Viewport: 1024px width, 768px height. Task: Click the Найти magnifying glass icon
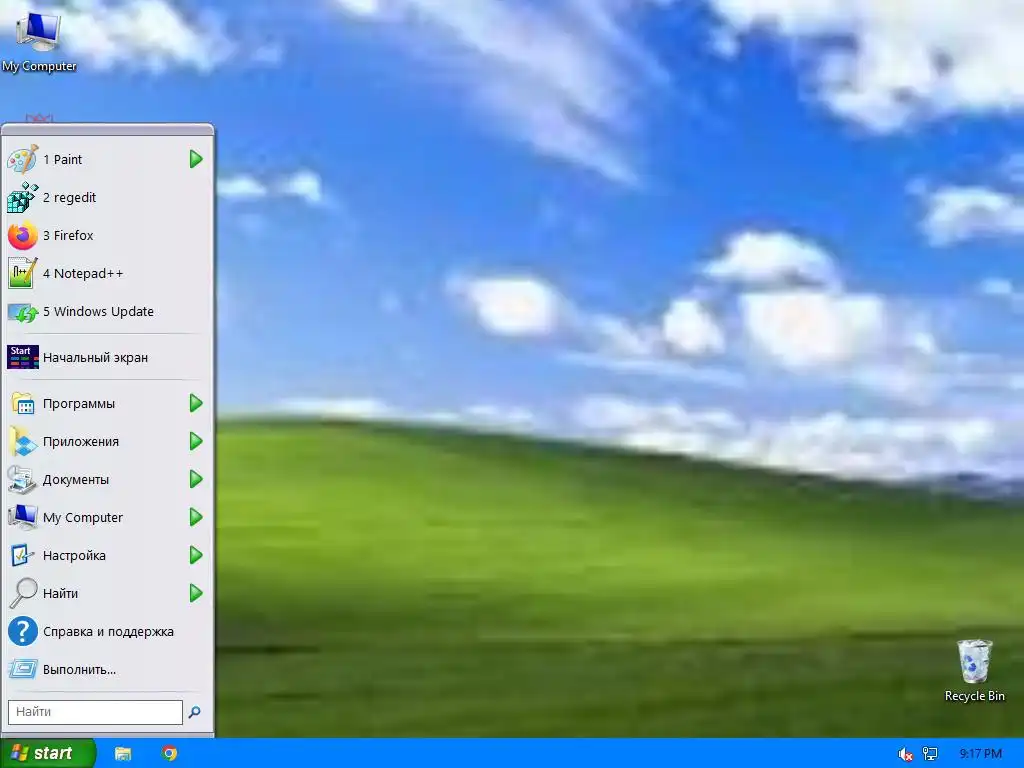point(23,593)
